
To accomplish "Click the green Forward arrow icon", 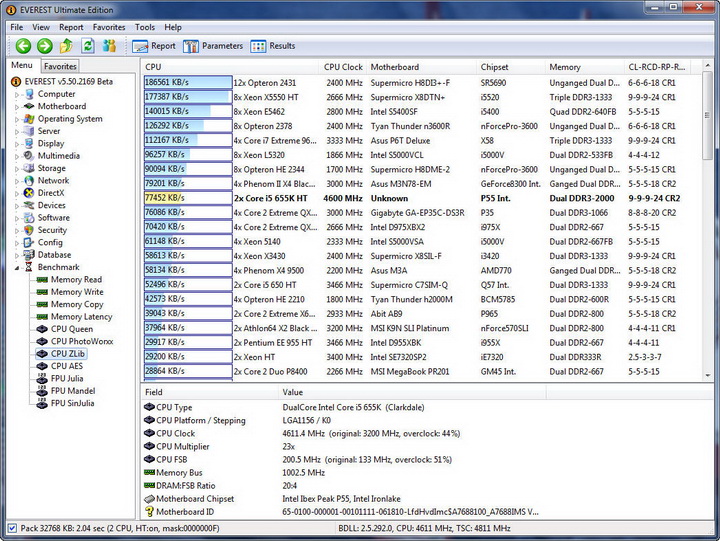I will pyautogui.click(x=45, y=46).
